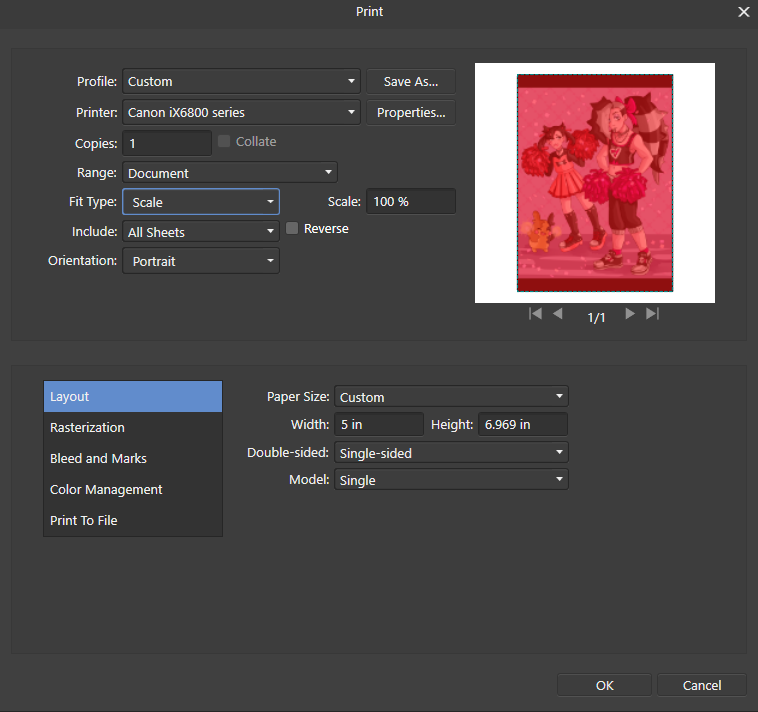Click the Height input field
This screenshot has width=758, height=712.
point(523,424)
